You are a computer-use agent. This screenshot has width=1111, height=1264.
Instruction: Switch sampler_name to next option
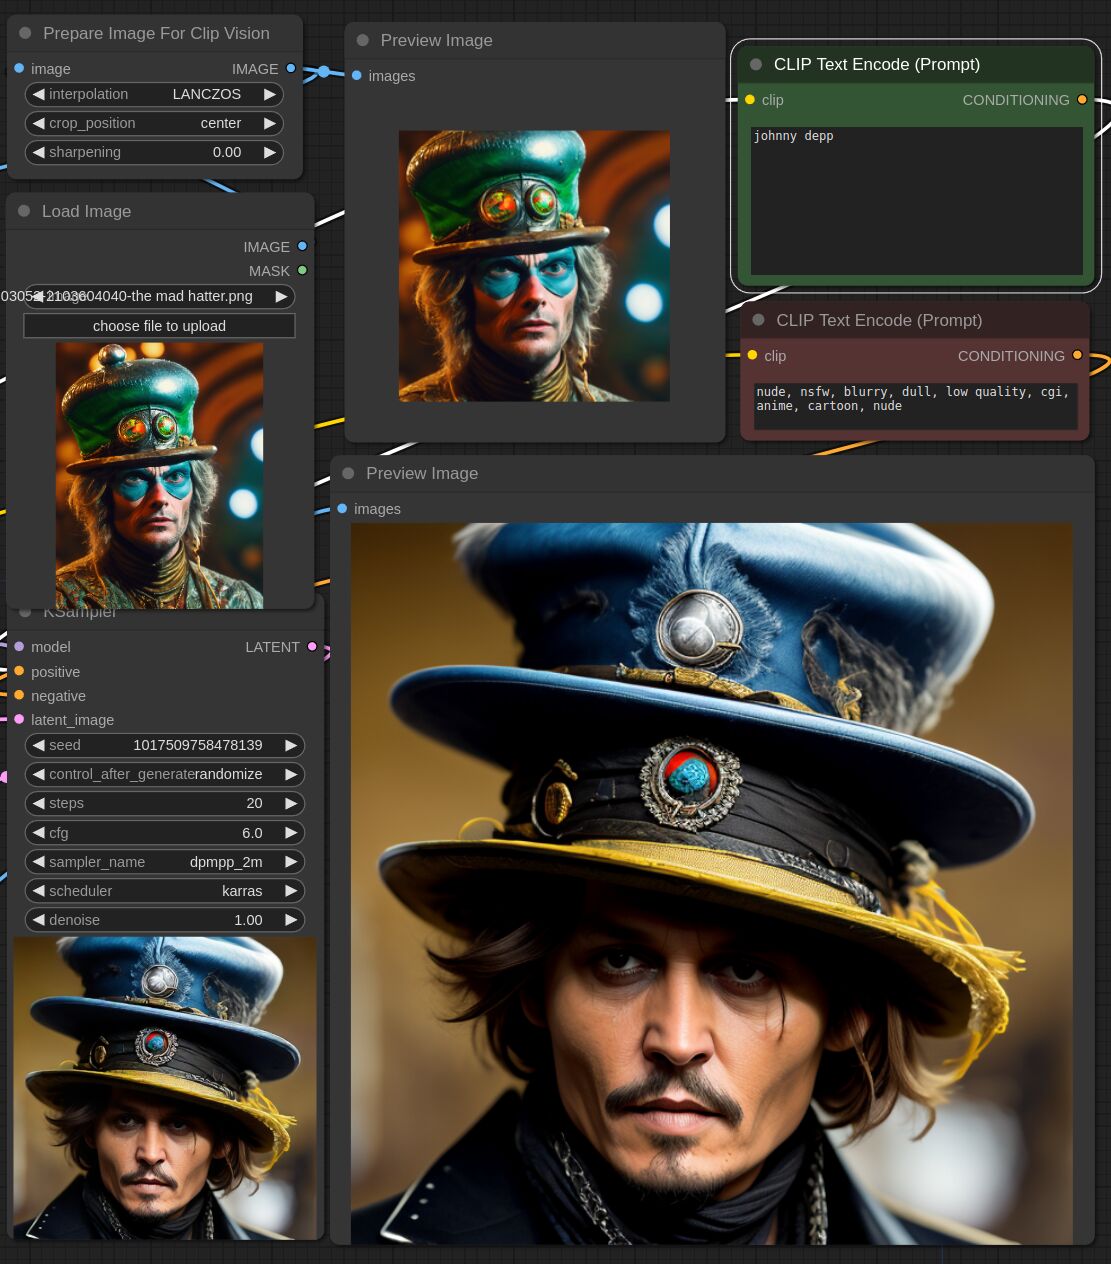tap(291, 861)
